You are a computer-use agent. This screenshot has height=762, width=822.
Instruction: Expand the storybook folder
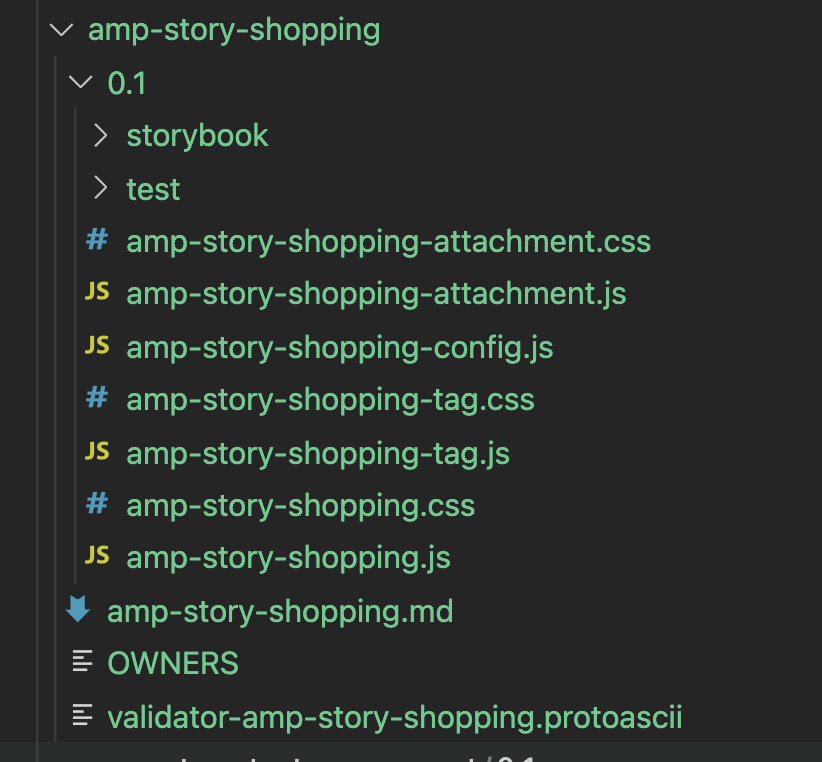click(100, 135)
